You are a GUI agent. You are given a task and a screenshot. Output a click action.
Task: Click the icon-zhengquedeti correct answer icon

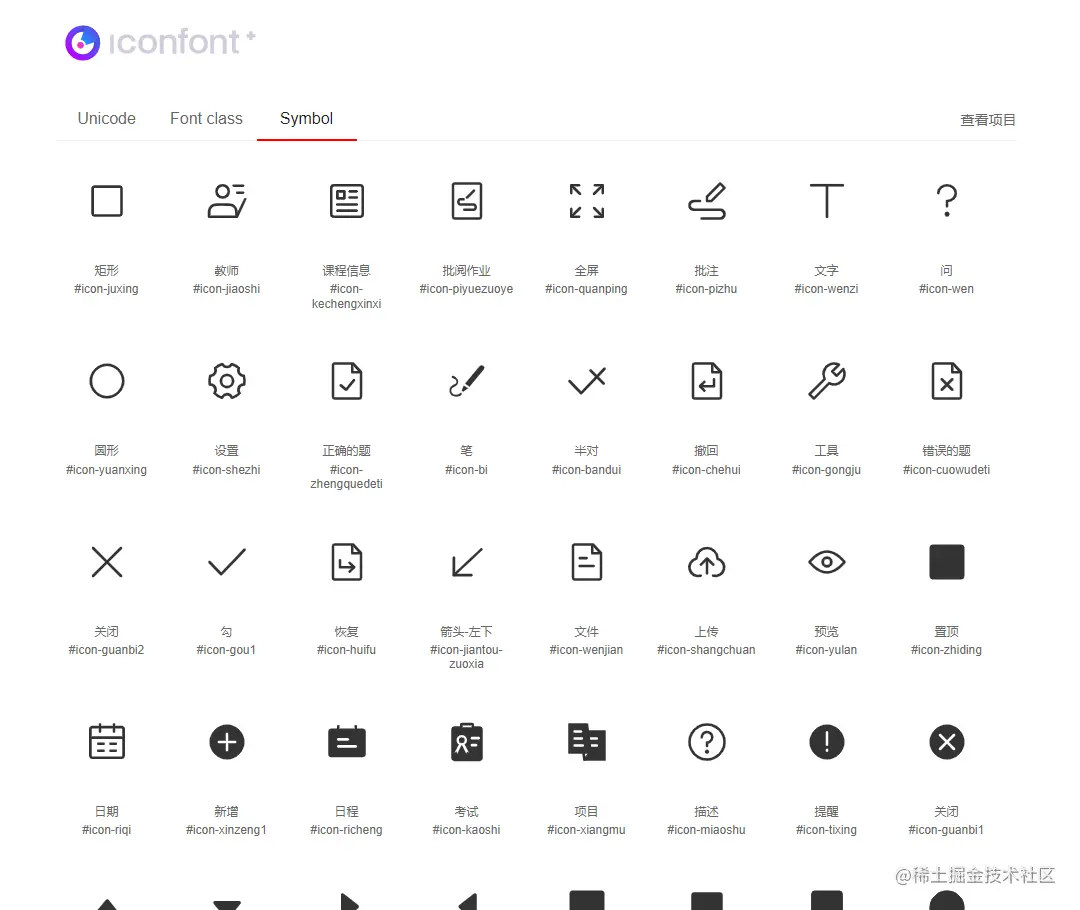click(x=346, y=382)
